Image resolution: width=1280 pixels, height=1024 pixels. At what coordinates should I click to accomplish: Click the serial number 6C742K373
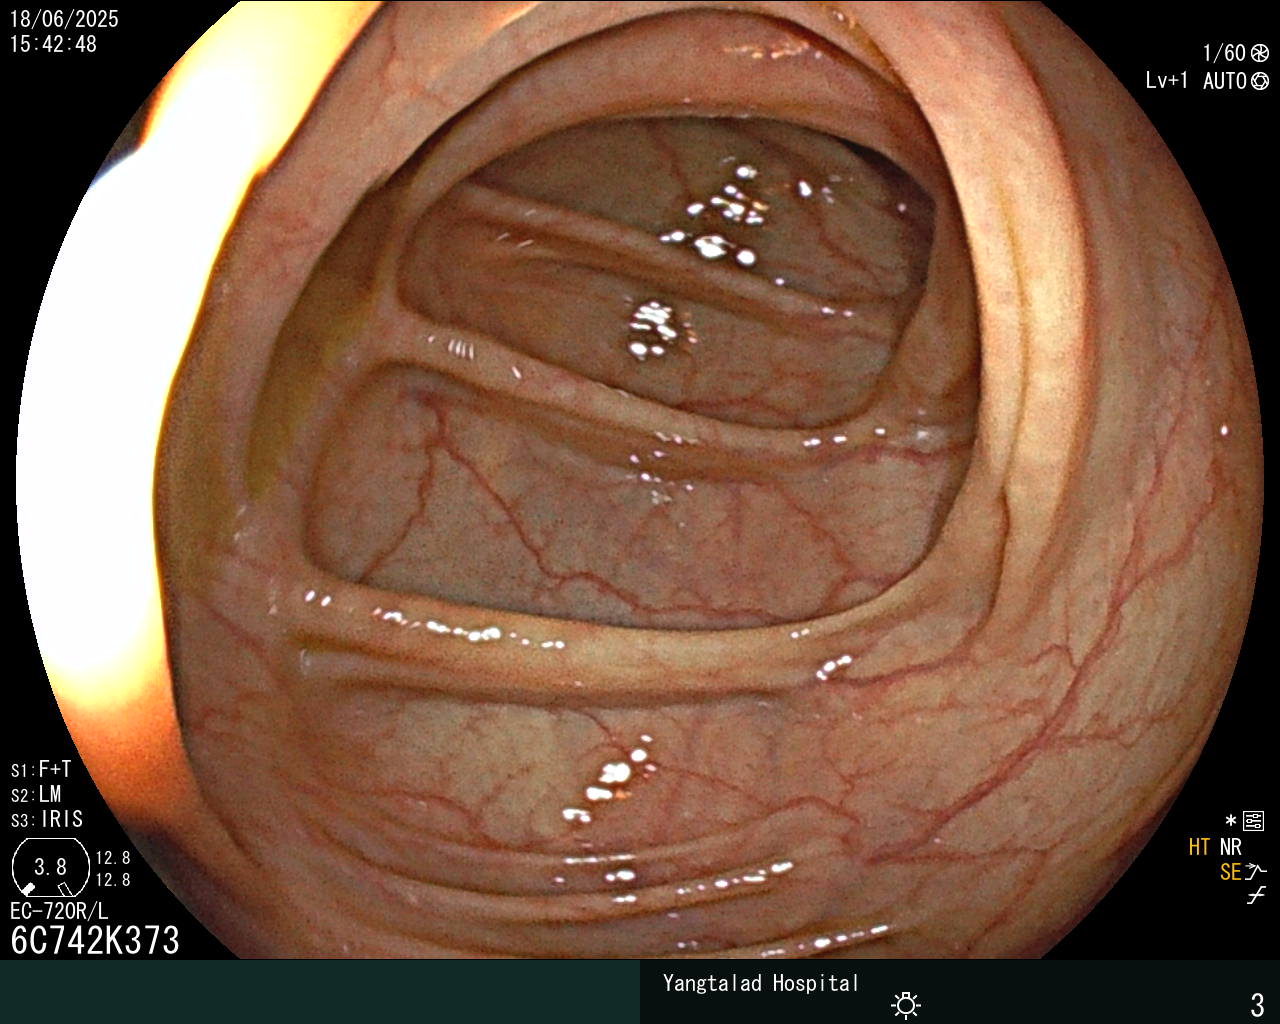coord(95,941)
